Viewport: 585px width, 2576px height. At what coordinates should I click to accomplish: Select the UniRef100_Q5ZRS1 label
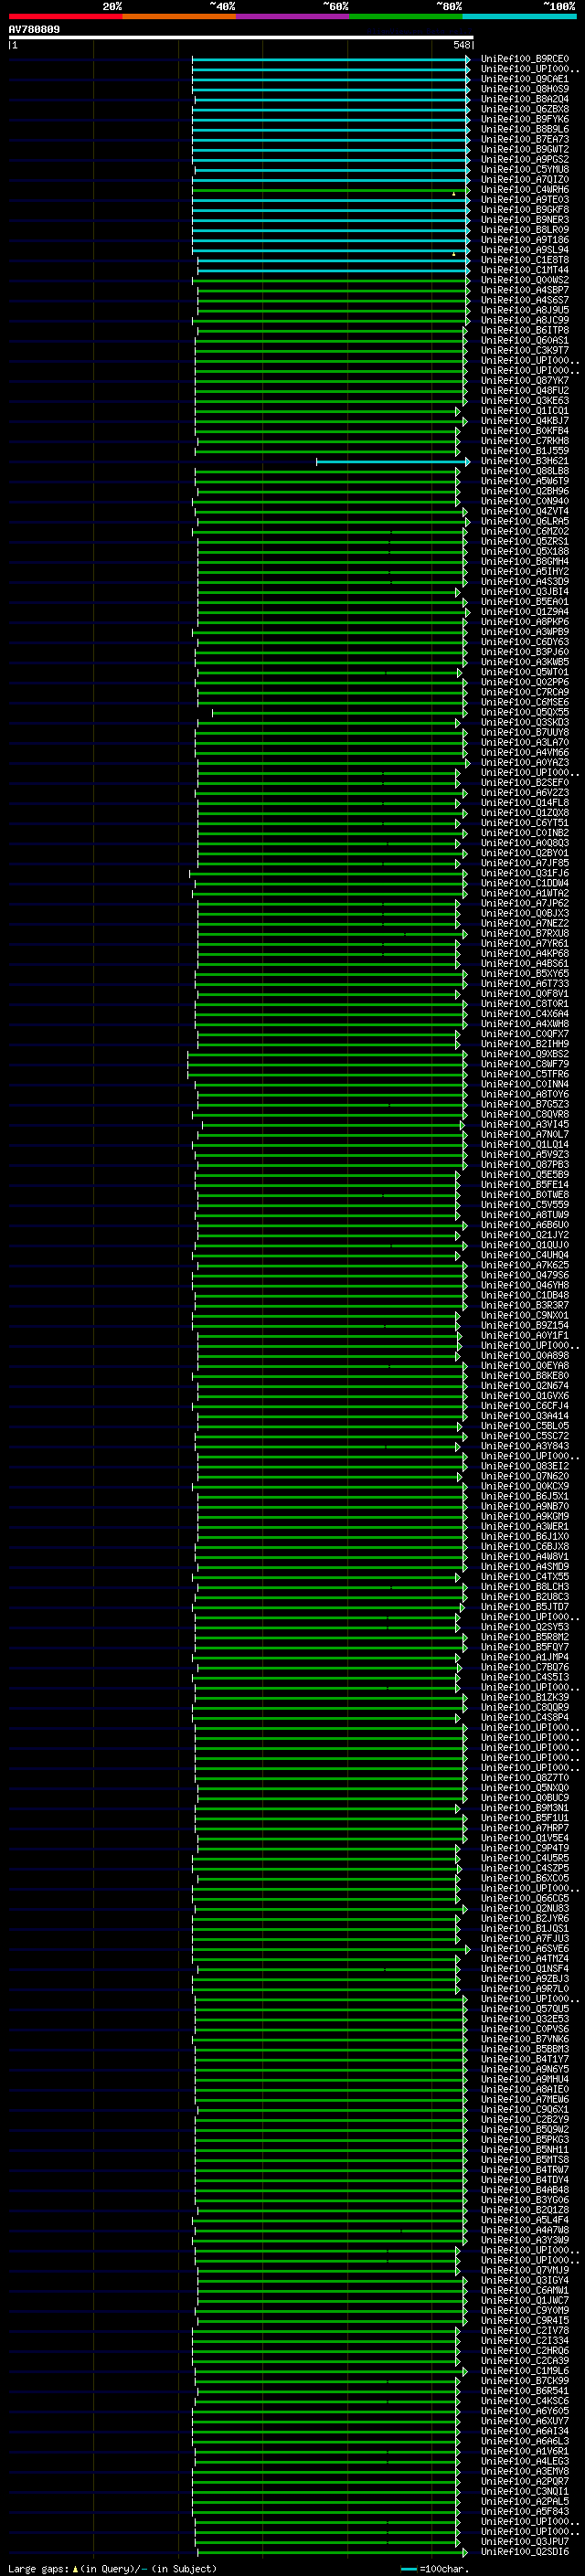(x=524, y=541)
